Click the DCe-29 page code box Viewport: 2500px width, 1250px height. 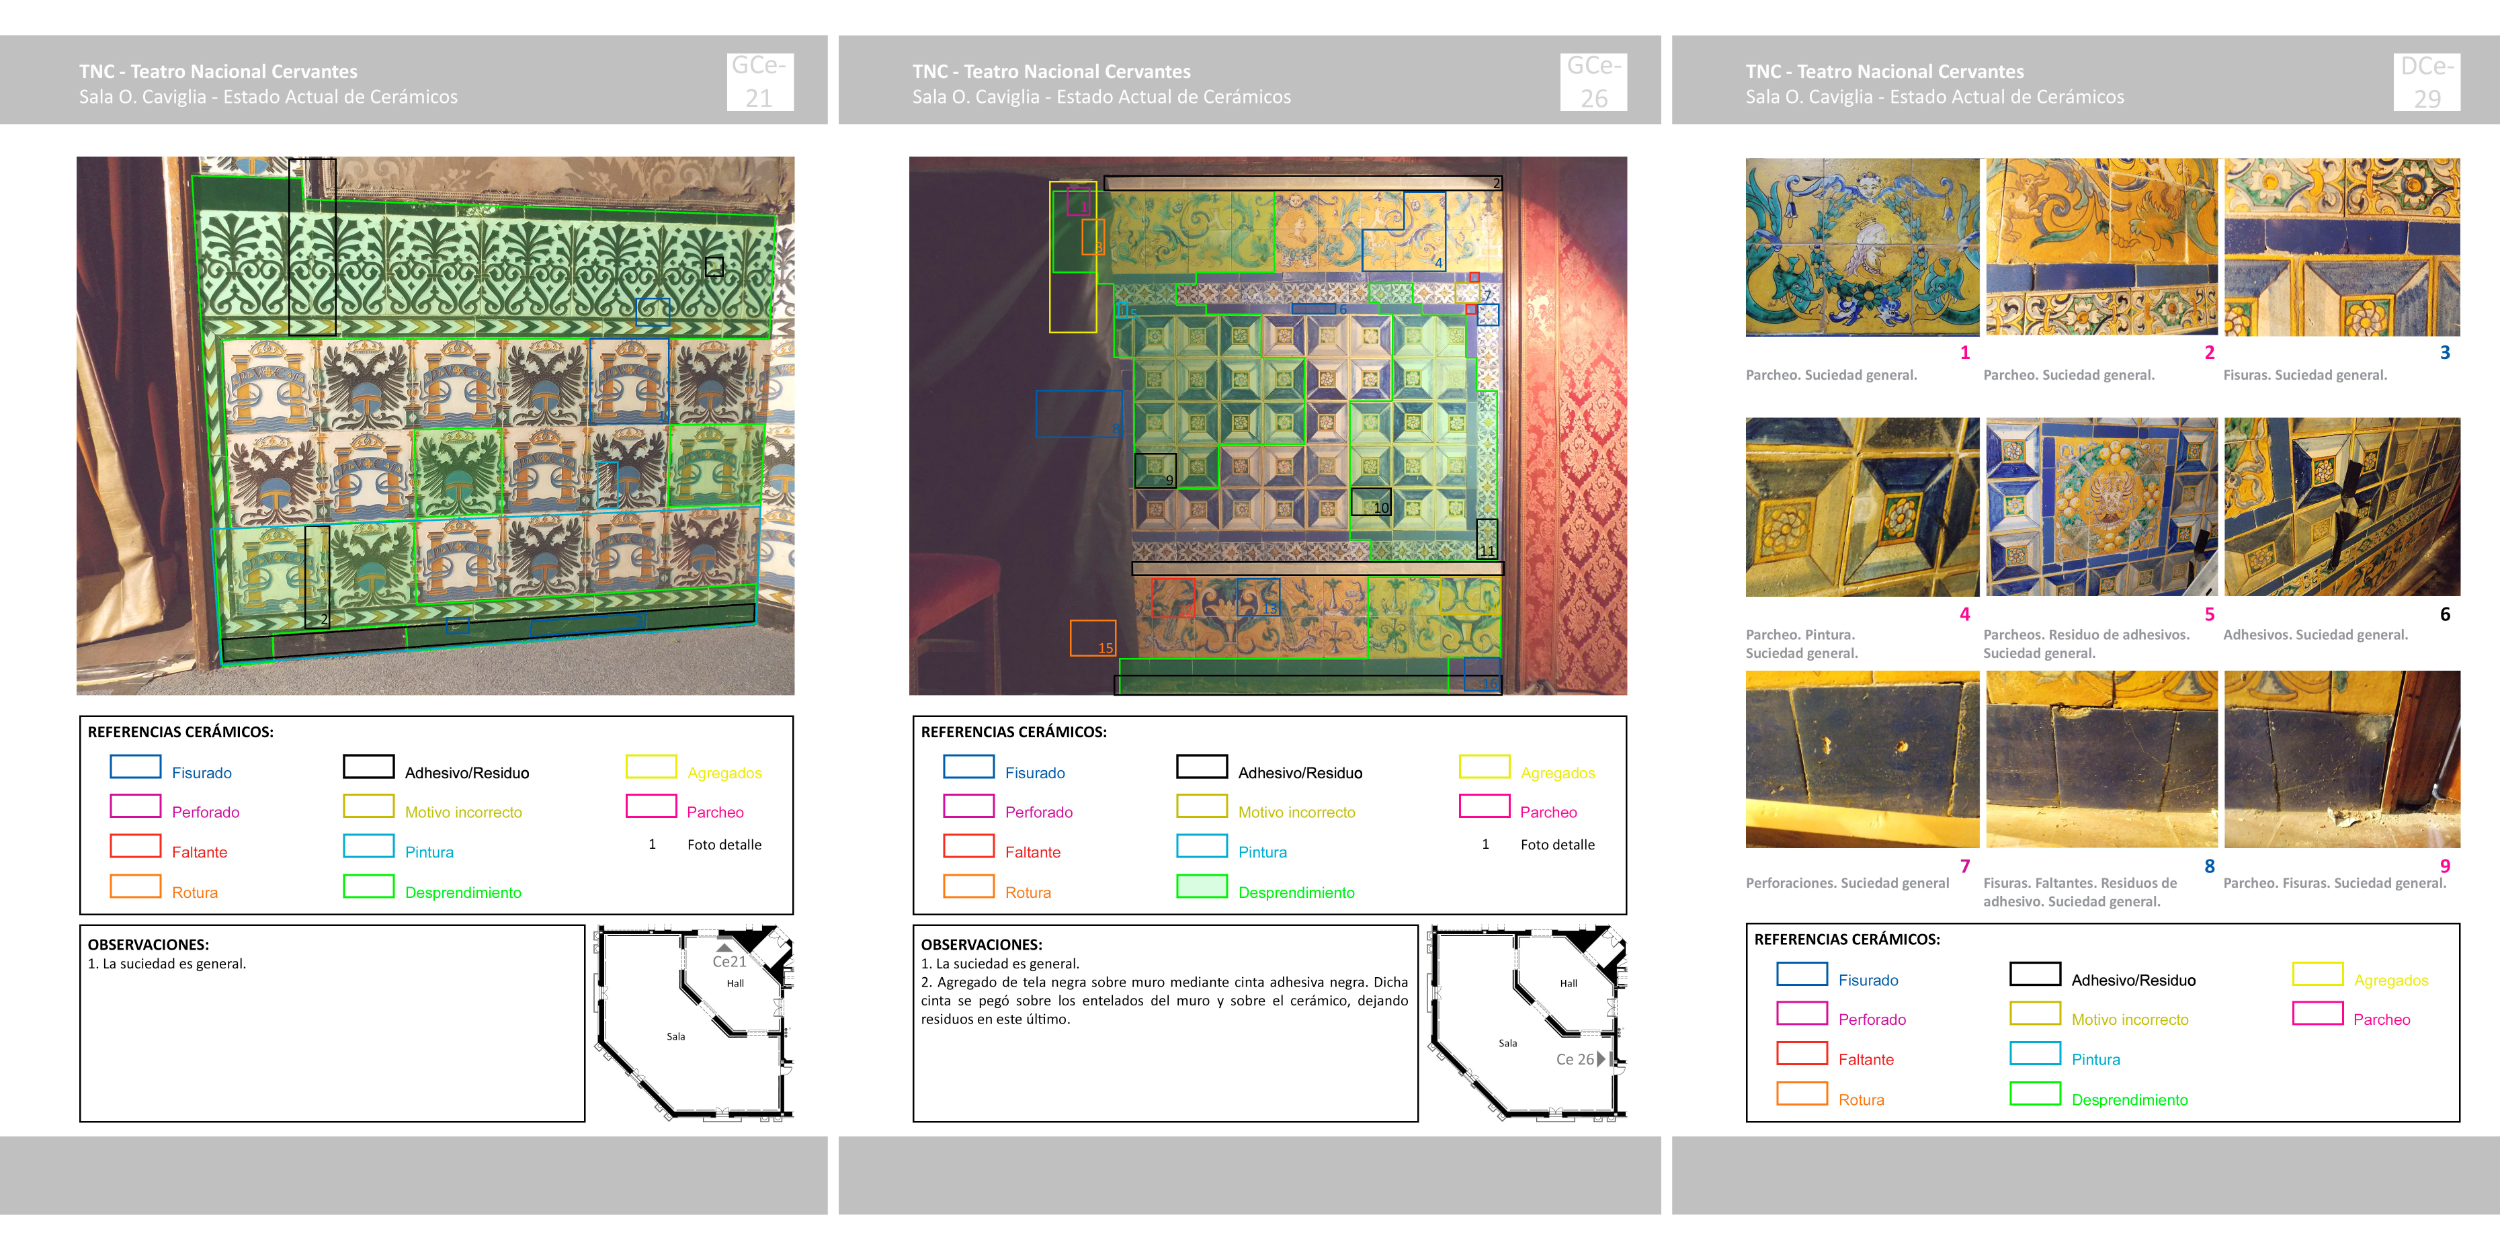(x=2427, y=82)
